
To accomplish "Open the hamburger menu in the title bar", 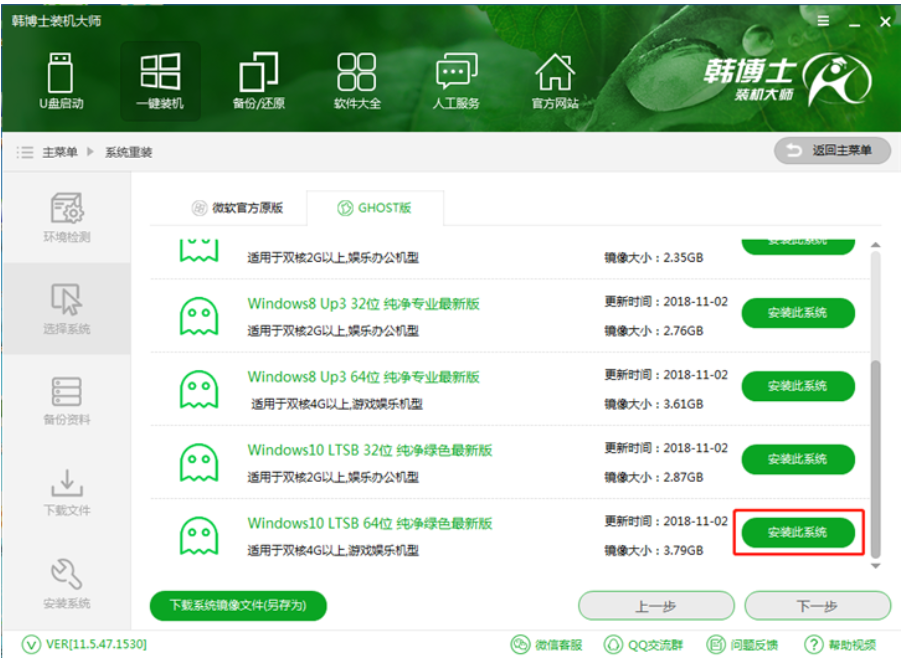I will (x=823, y=21).
